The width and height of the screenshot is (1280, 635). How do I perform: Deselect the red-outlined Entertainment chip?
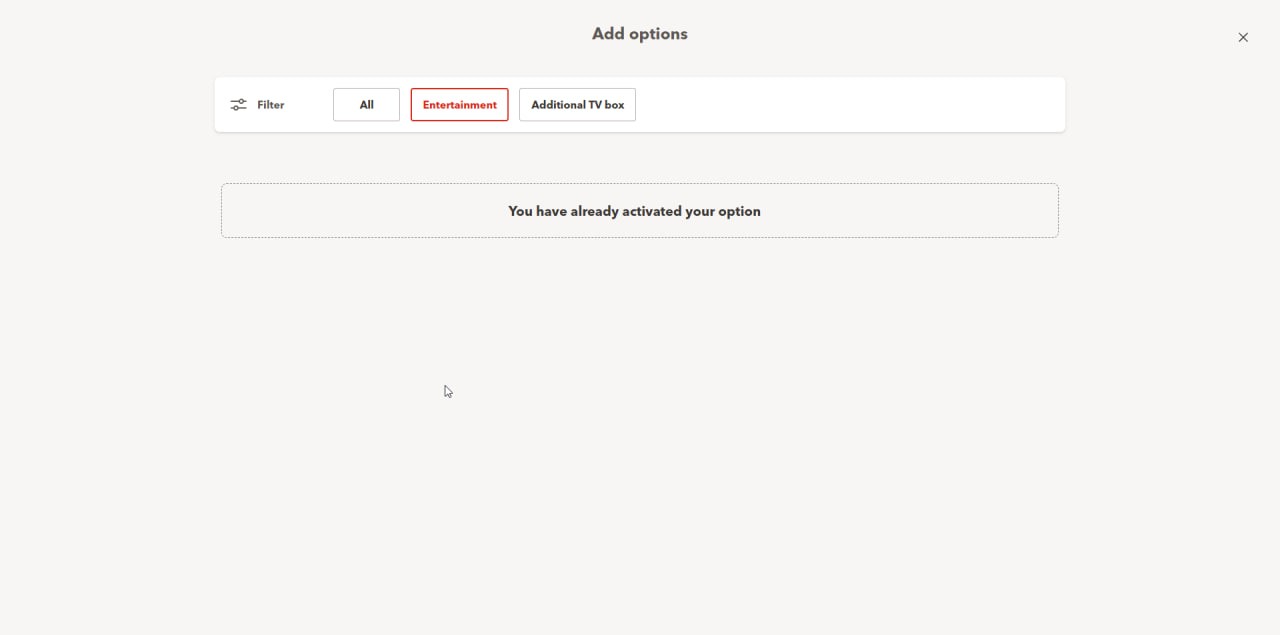point(459,105)
